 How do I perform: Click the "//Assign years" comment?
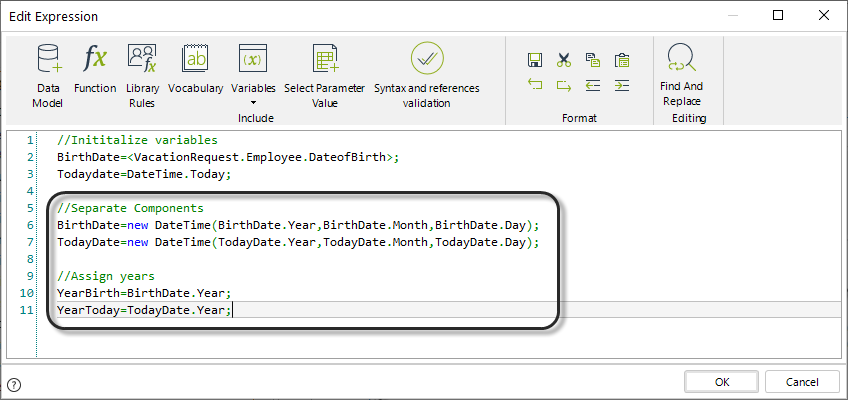tap(106, 276)
